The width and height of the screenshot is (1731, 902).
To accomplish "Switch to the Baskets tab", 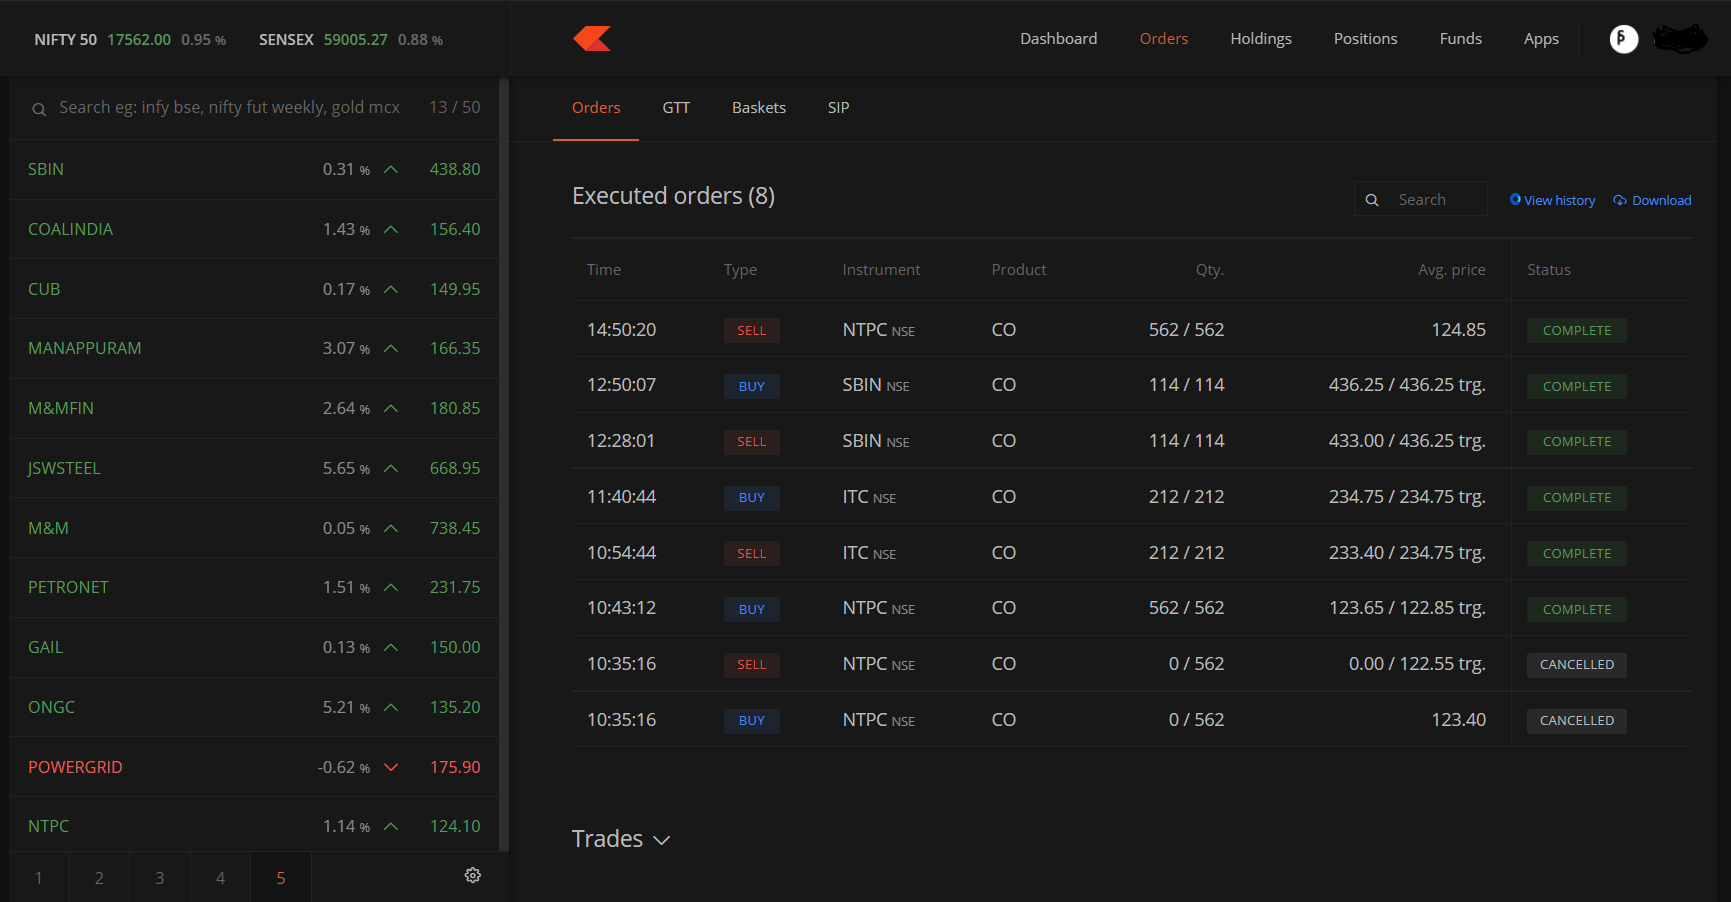I will pyautogui.click(x=759, y=108).
